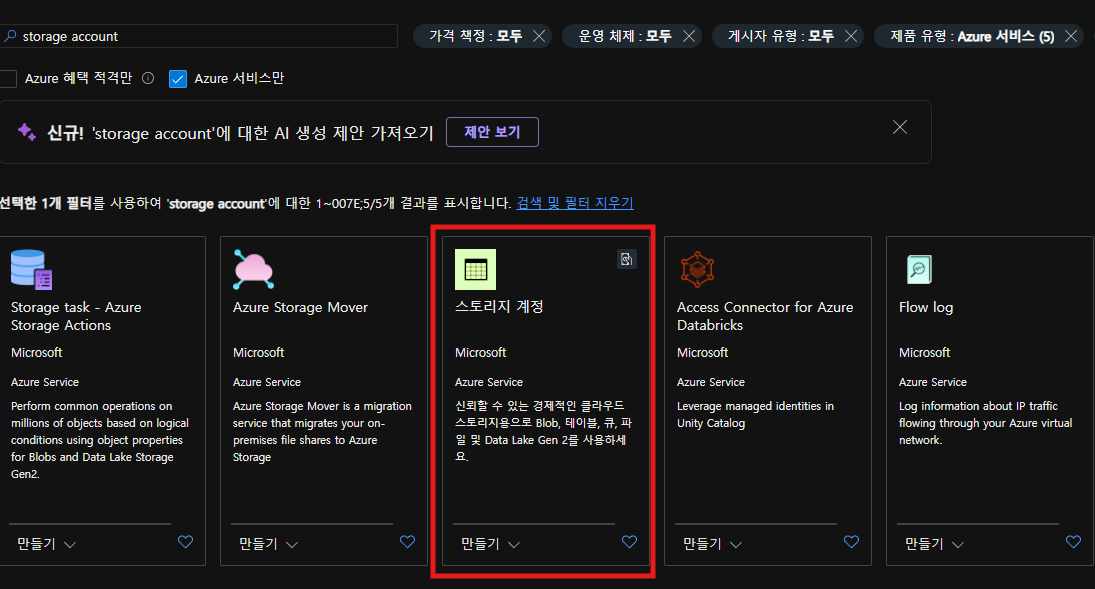Screen dimensions: 1095x589
Task: Click Microsoft publisher on Storage task card
Action: pyautogui.click(x=36, y=353)
